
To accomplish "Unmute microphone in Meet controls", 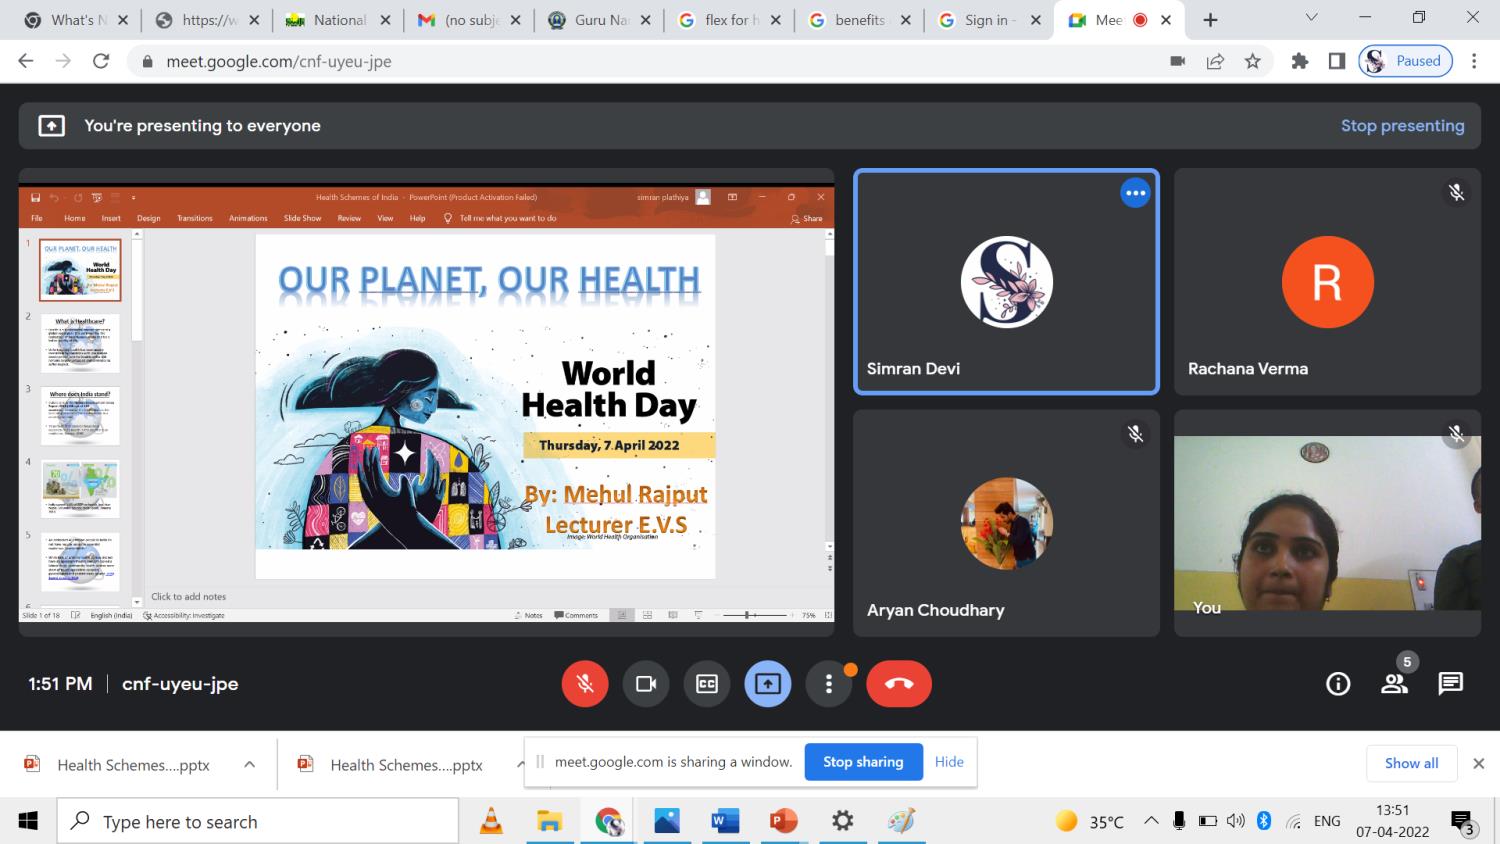I will tap(585, 684).
